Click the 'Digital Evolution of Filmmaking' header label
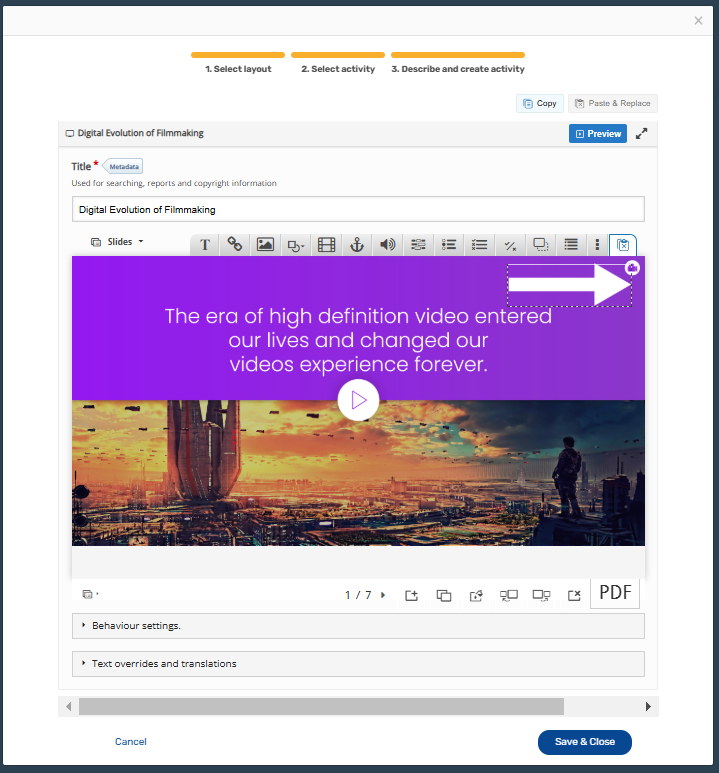Image resolution: width=719 pixels, height=773 pixels. point(141,133)
